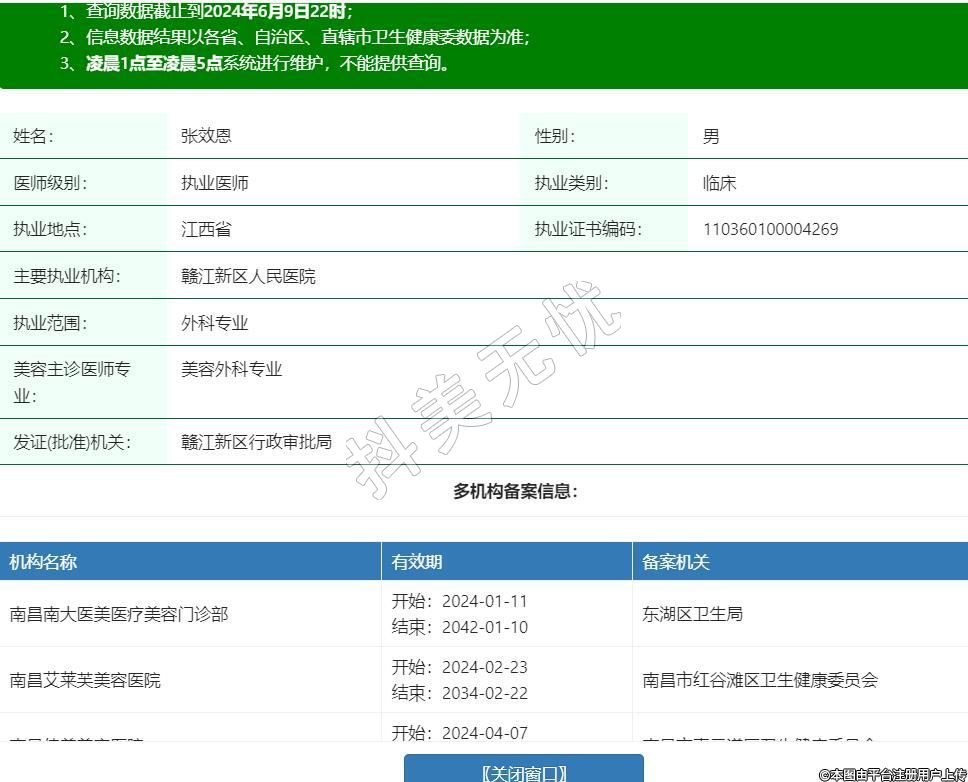The height and width of the screenshot is (782, 968).
Task: Click the 江西省 practice location value
Action: (x=206, y=229)
